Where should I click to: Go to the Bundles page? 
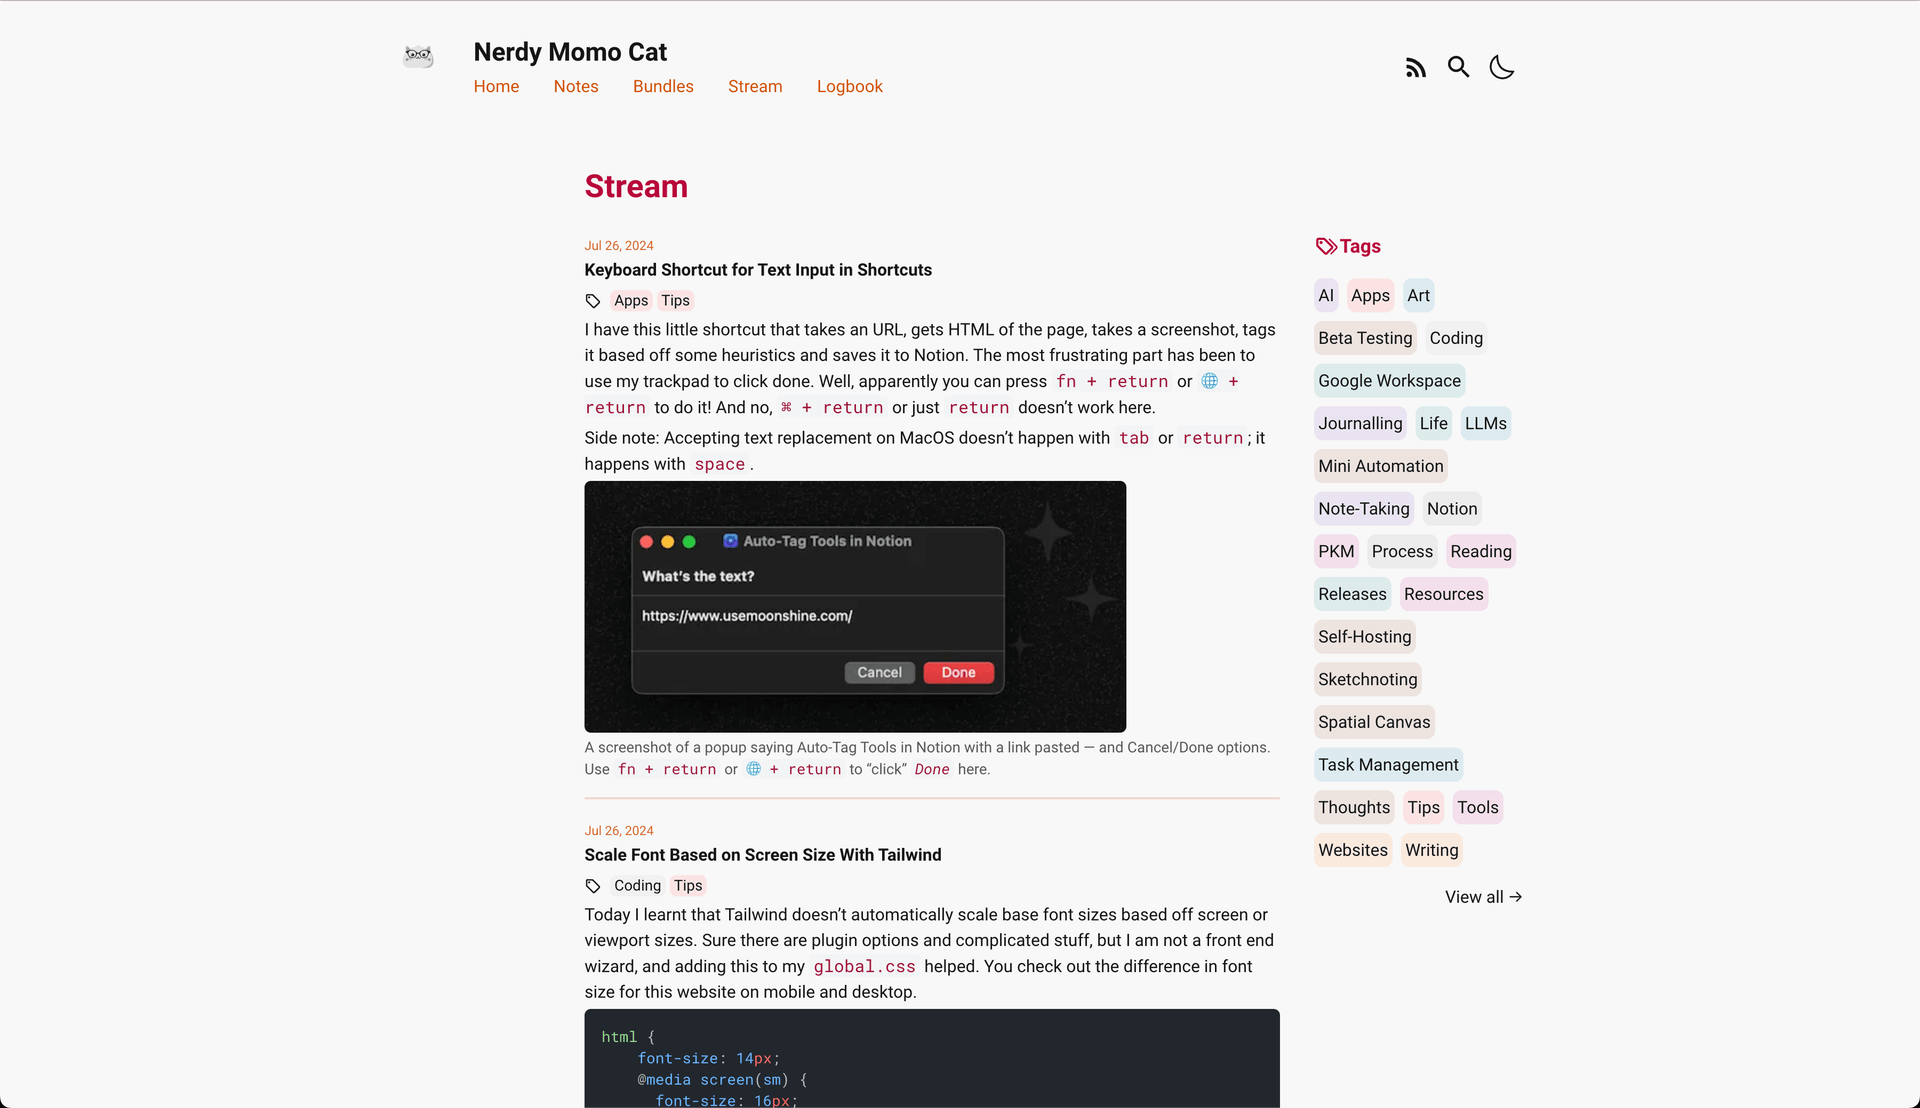click(663, 86)
